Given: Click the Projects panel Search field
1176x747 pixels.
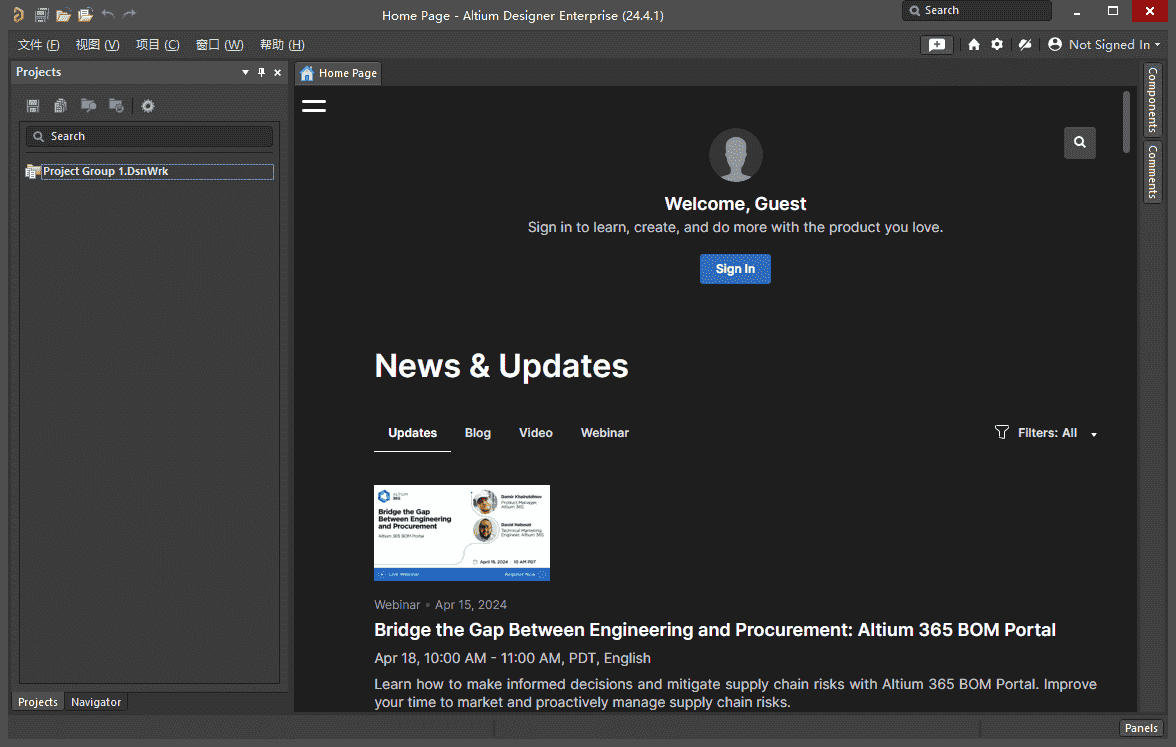Looking at the screenshot, I should point(150,136).
